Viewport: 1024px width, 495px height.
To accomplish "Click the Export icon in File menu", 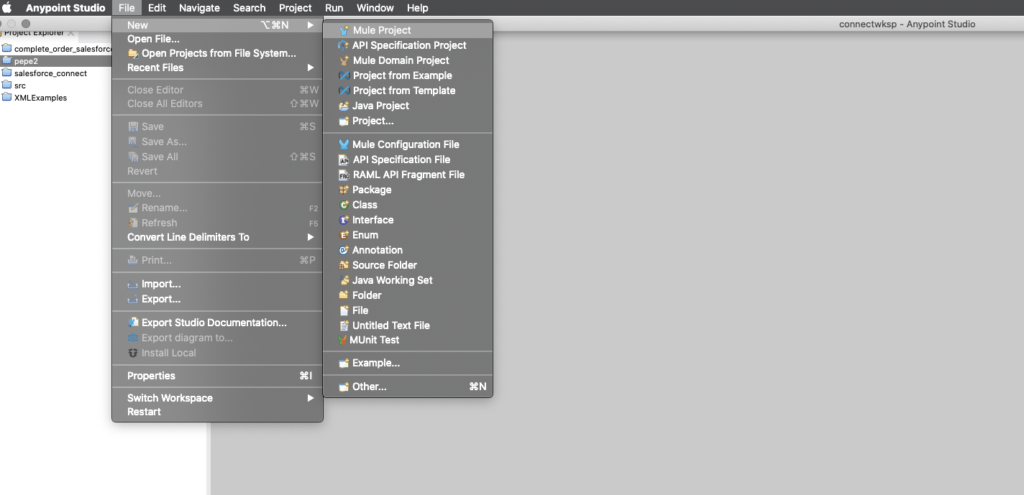I will [133, 300].
